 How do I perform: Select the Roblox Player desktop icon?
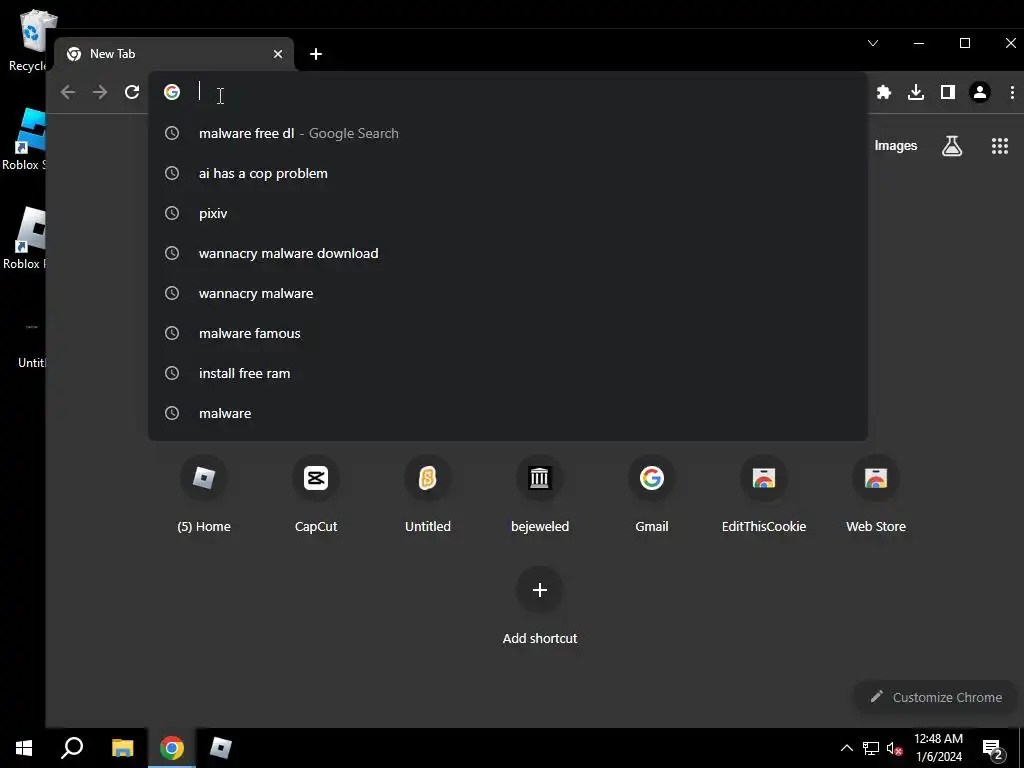pos(24,238)
